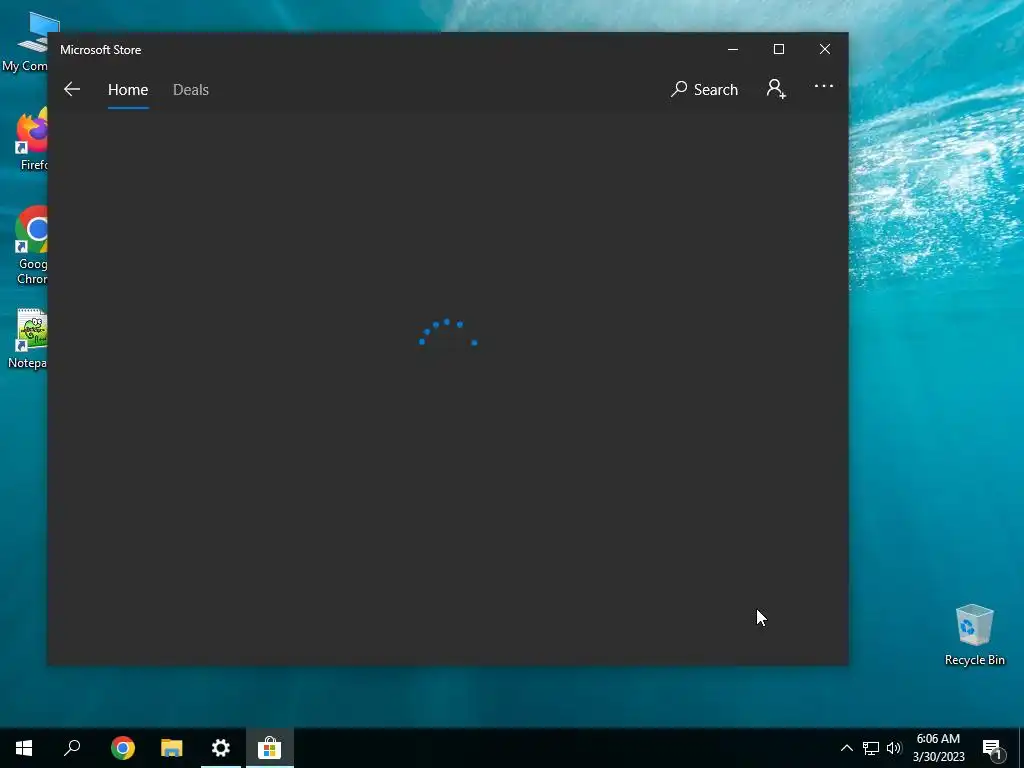Open the Windows Start menu
Screen dimensions: 1024x768
tap(24, 748)
